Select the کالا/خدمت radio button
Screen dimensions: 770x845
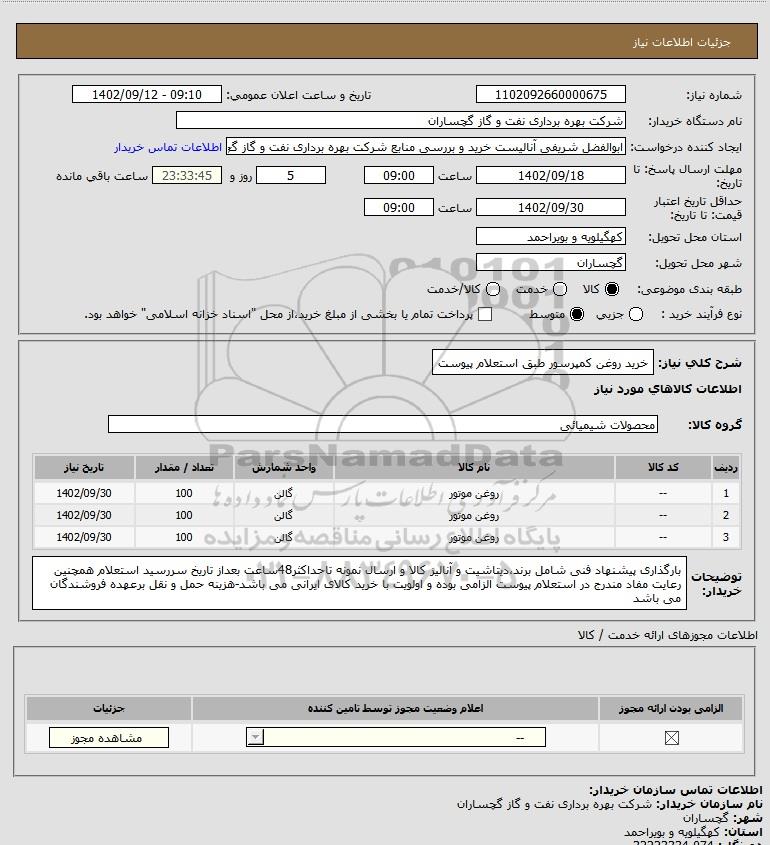(492, 289)
